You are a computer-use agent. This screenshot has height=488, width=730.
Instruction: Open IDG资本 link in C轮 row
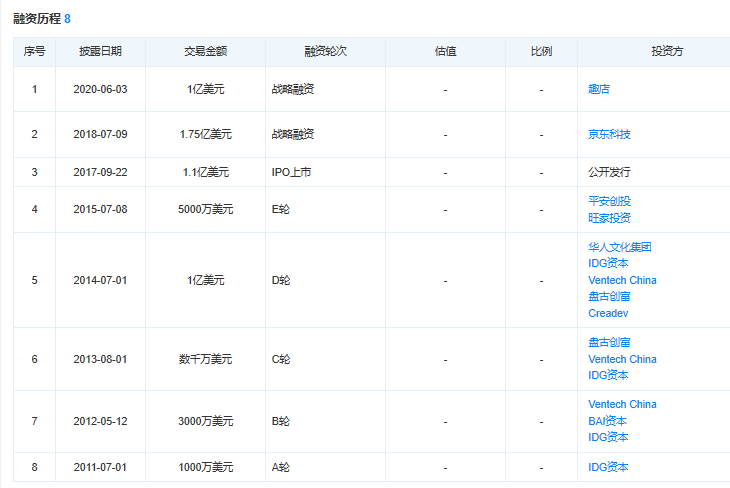click(608, 375)
